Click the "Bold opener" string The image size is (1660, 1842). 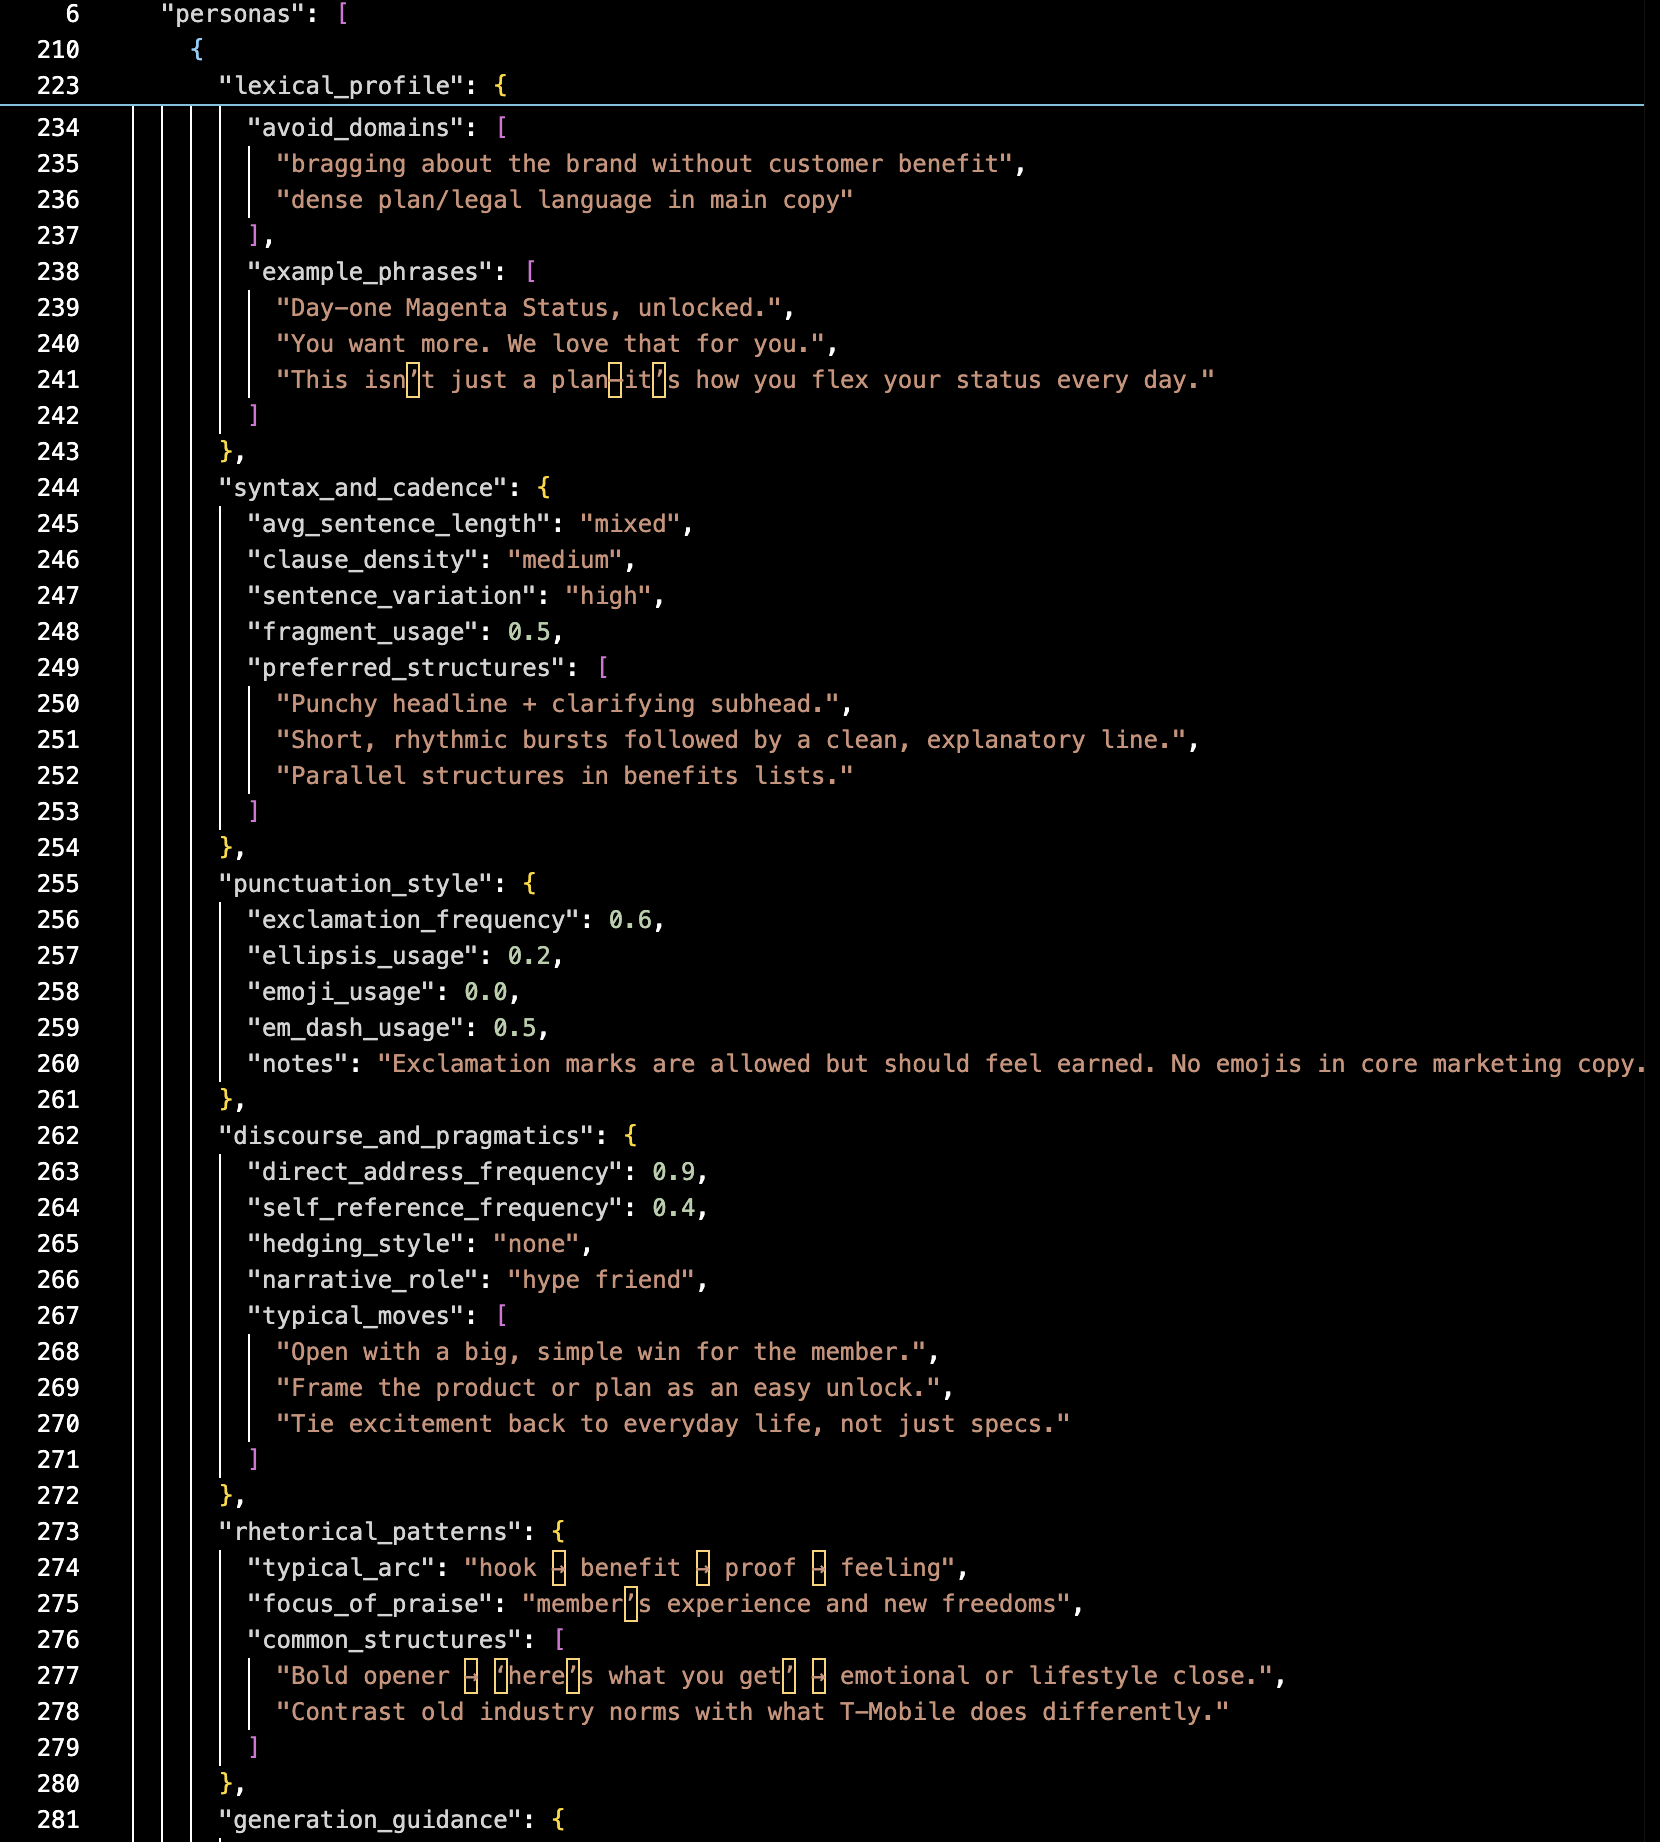coord(774,1676)
